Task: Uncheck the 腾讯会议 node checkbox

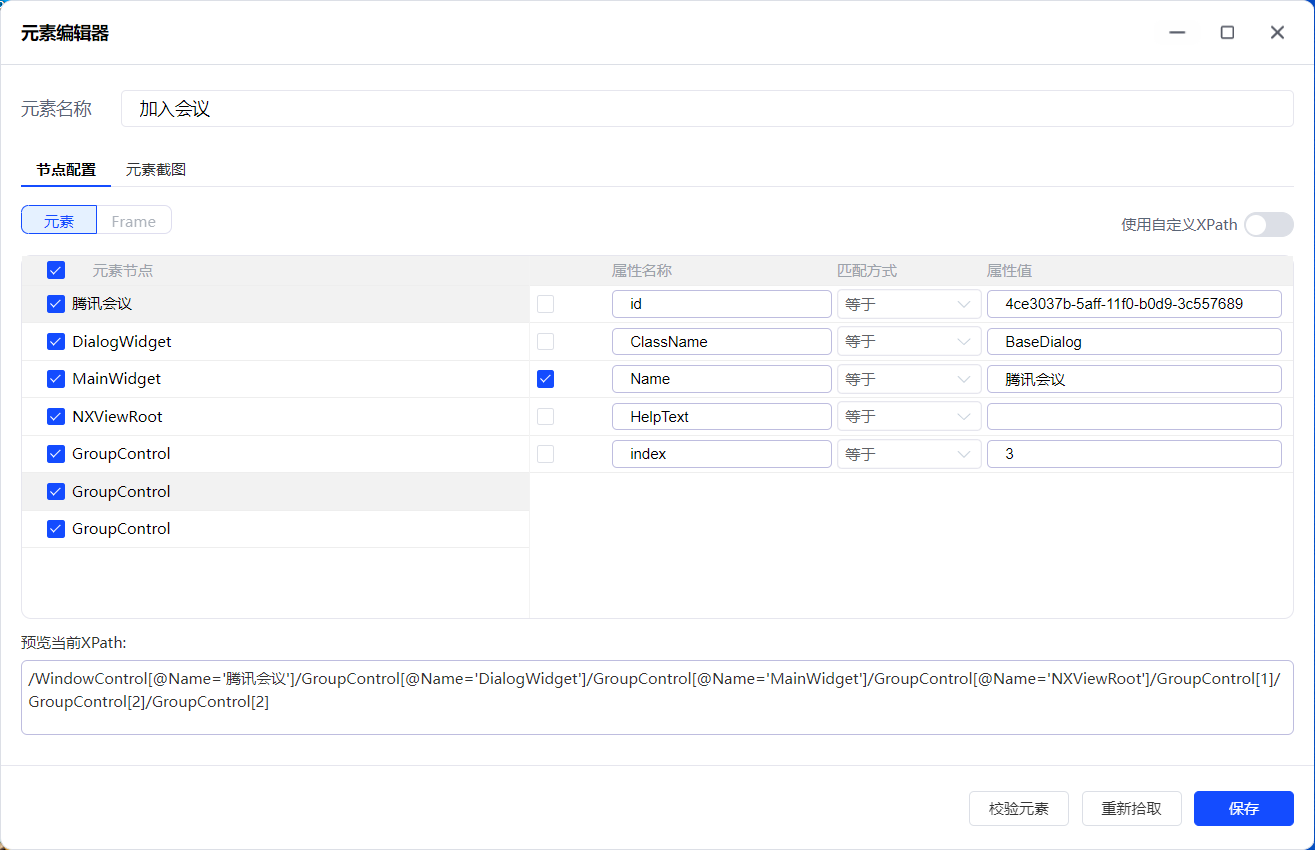Action: point(56,304)
